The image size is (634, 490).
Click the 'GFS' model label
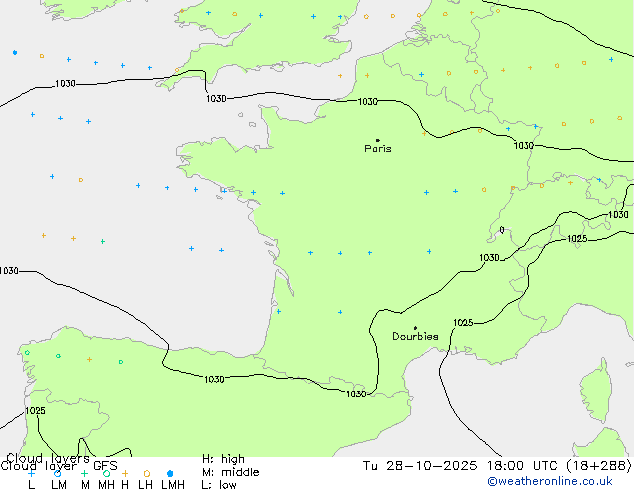tap(105, 466)
